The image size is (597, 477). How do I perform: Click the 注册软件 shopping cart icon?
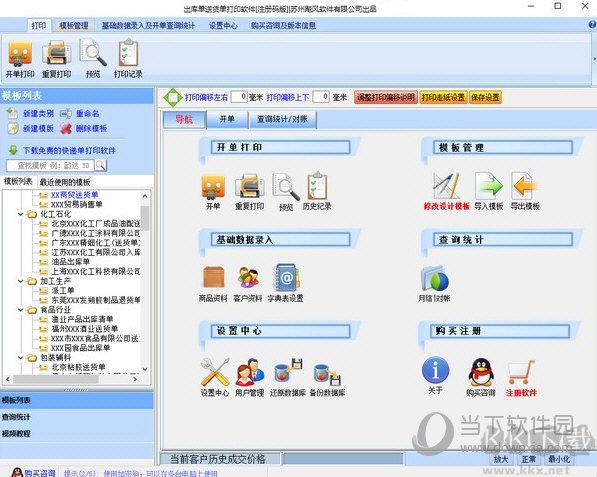[x=522, y=372]
